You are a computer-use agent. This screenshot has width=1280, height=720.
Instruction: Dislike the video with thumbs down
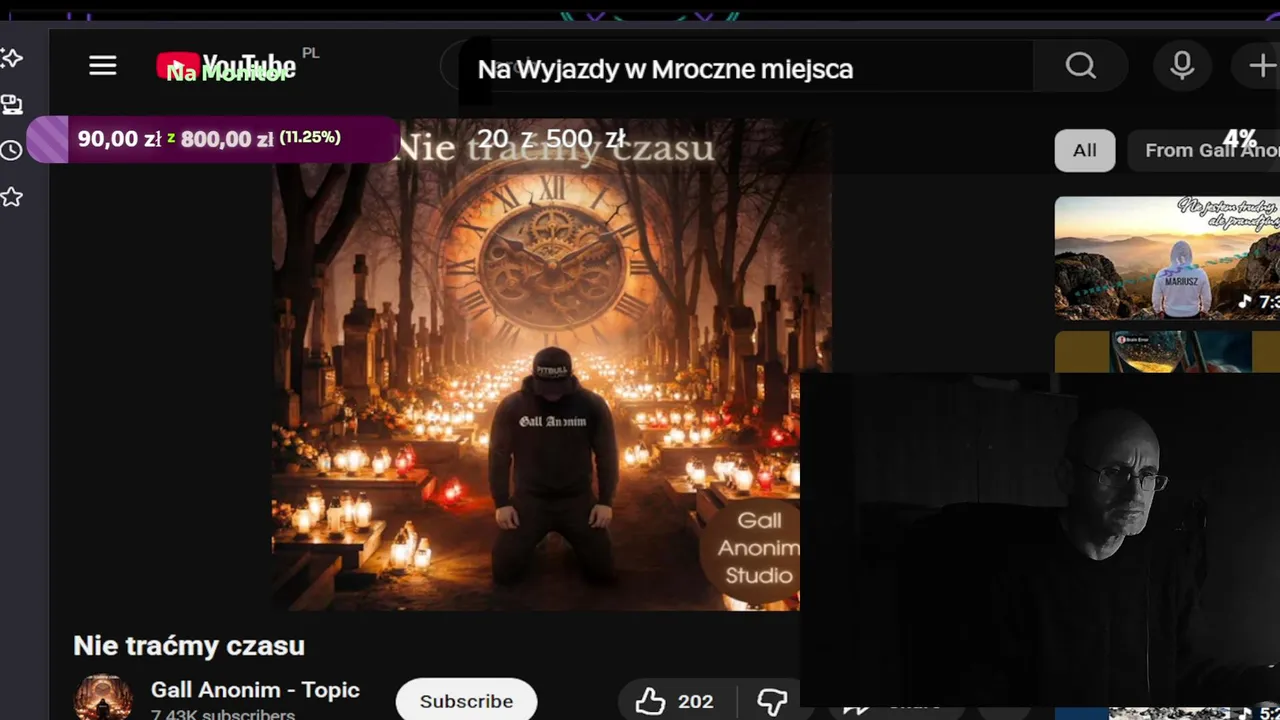[x=771, y=701]
